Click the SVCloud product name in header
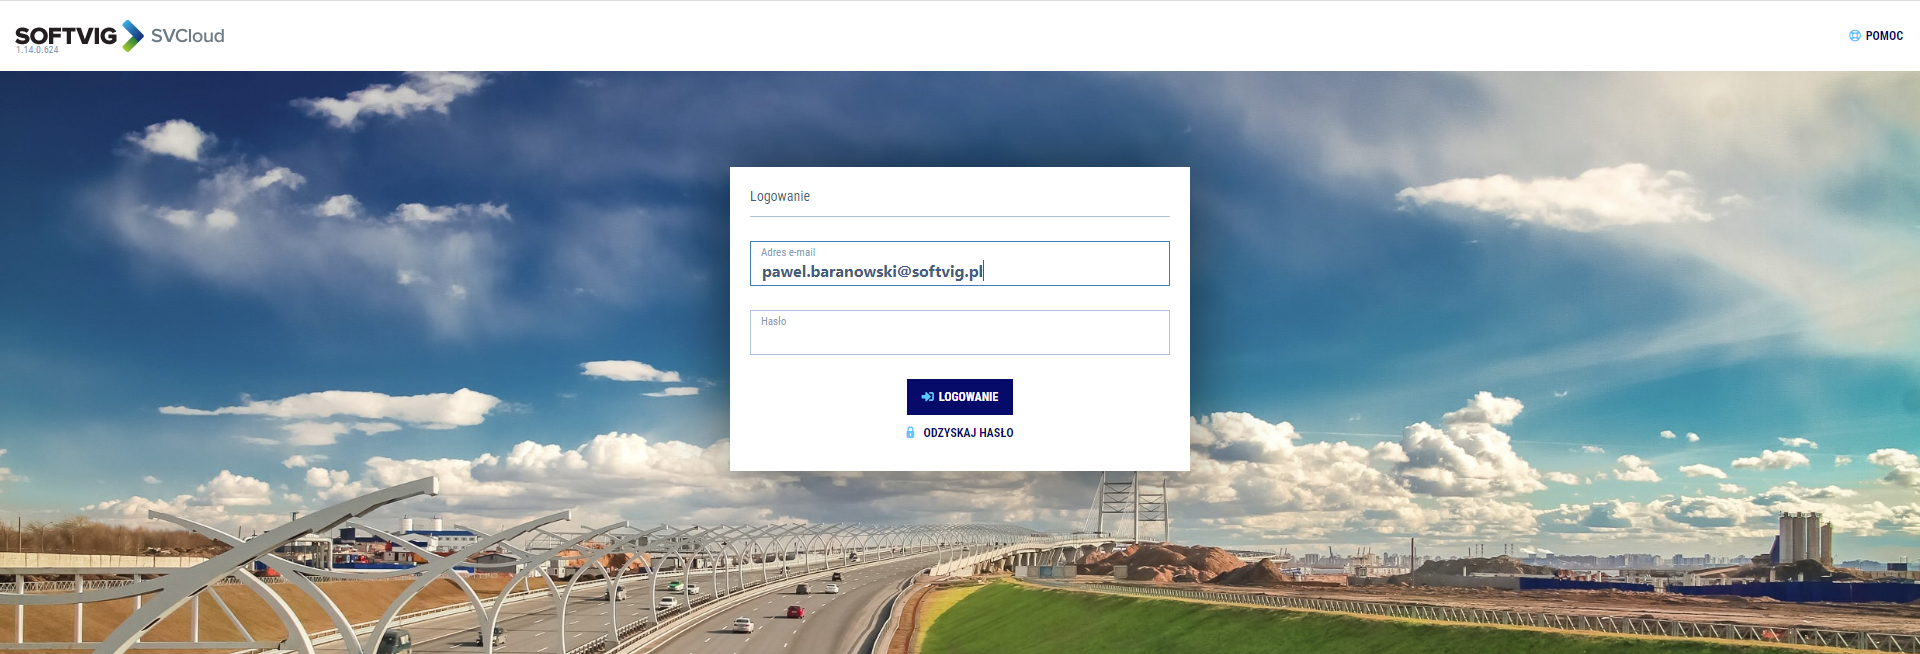 [x=187, y=36]
